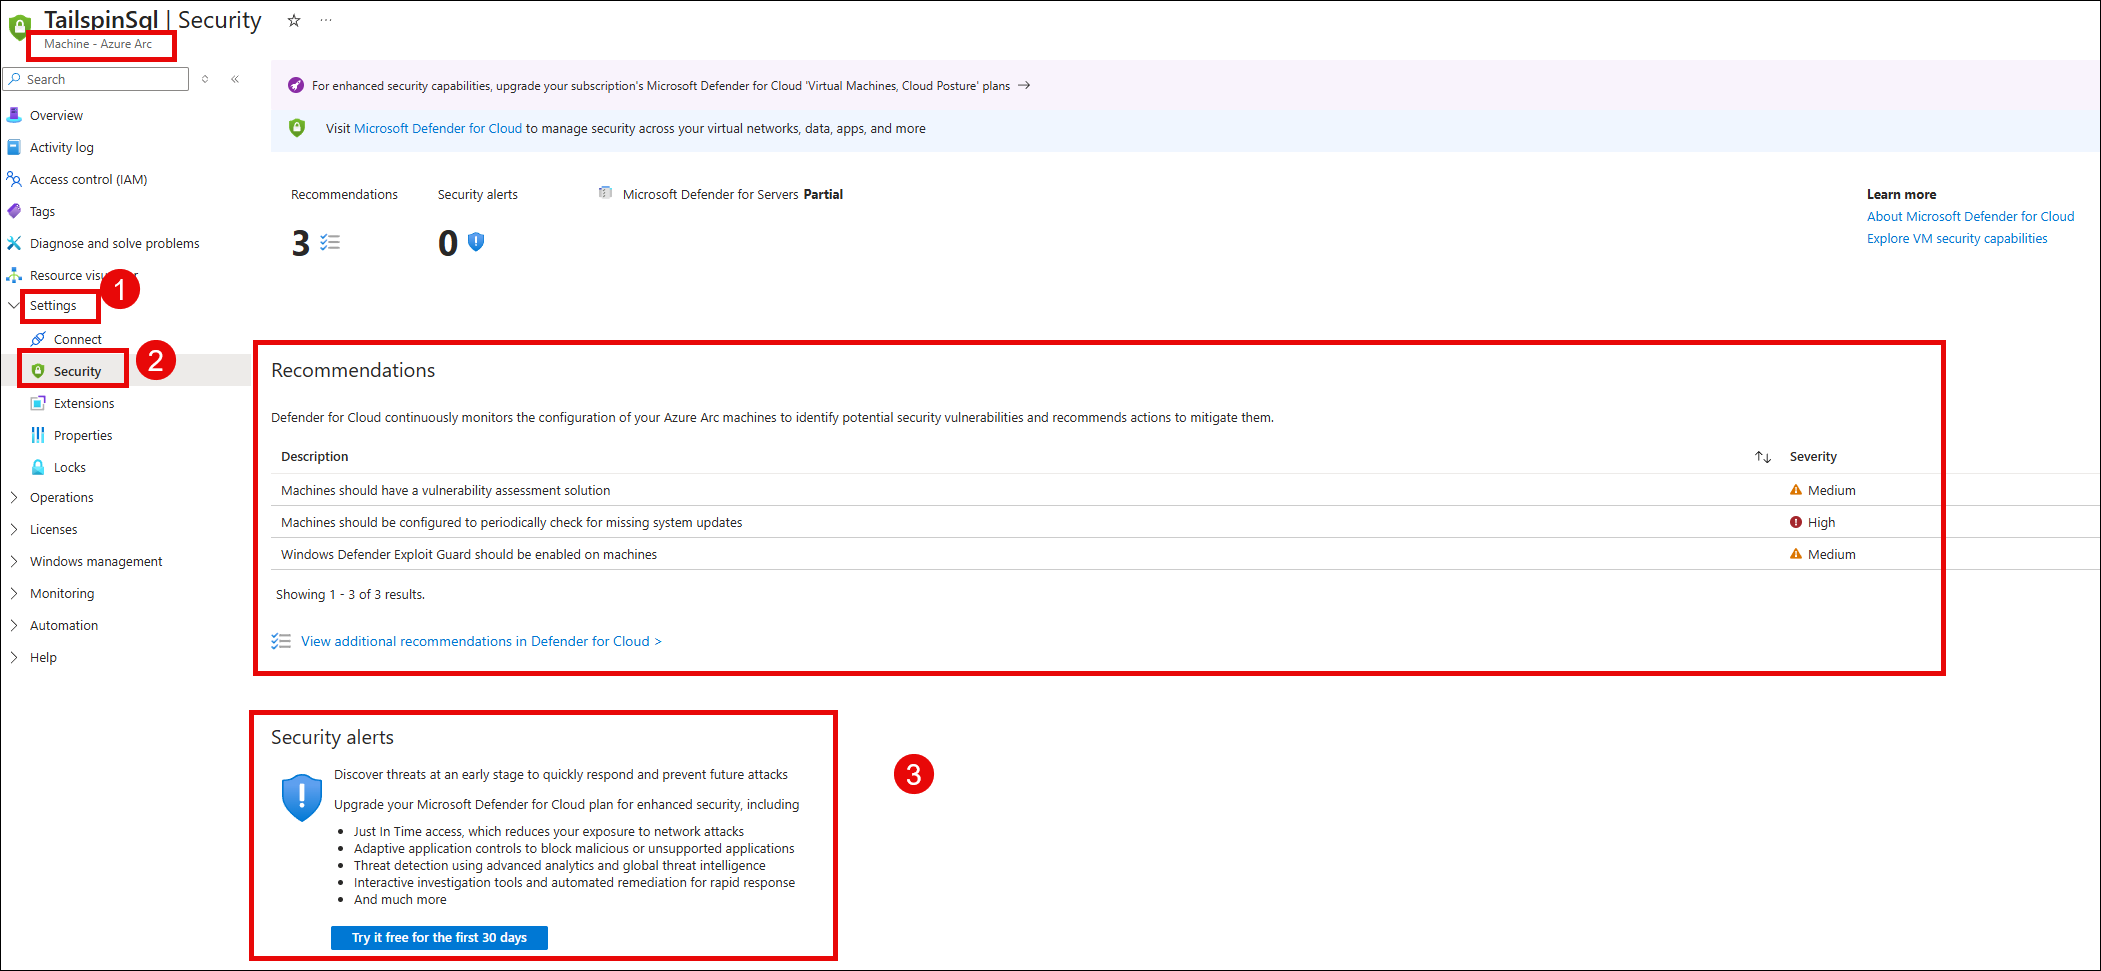Collapse the sidebar with the double-chevron

point(235,79)
